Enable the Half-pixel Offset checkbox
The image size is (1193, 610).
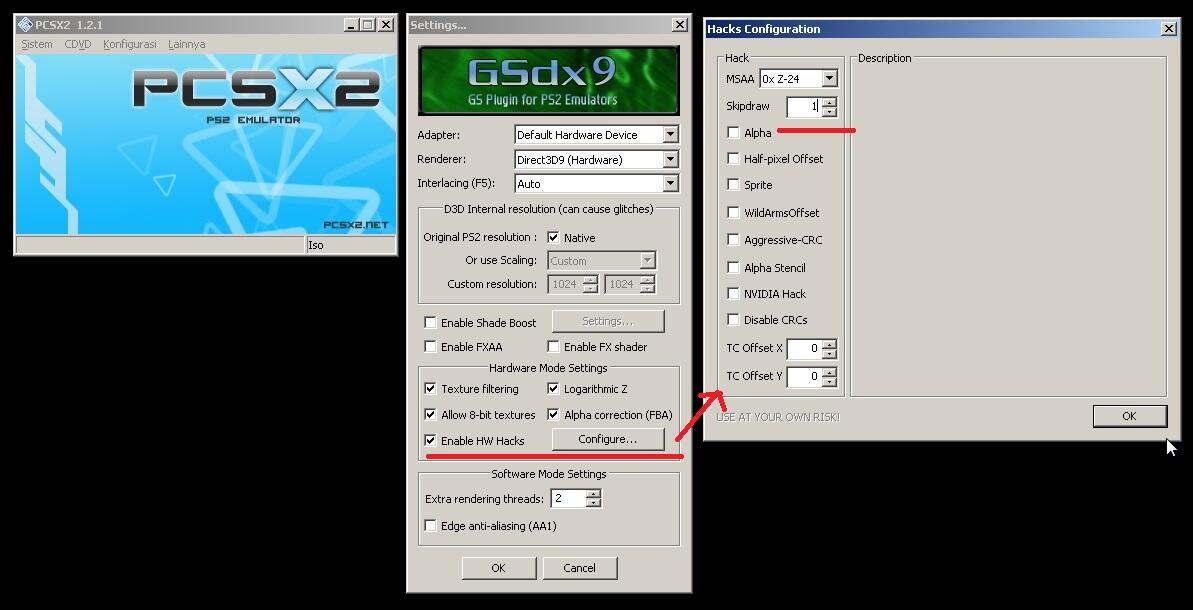coord(733,158)
